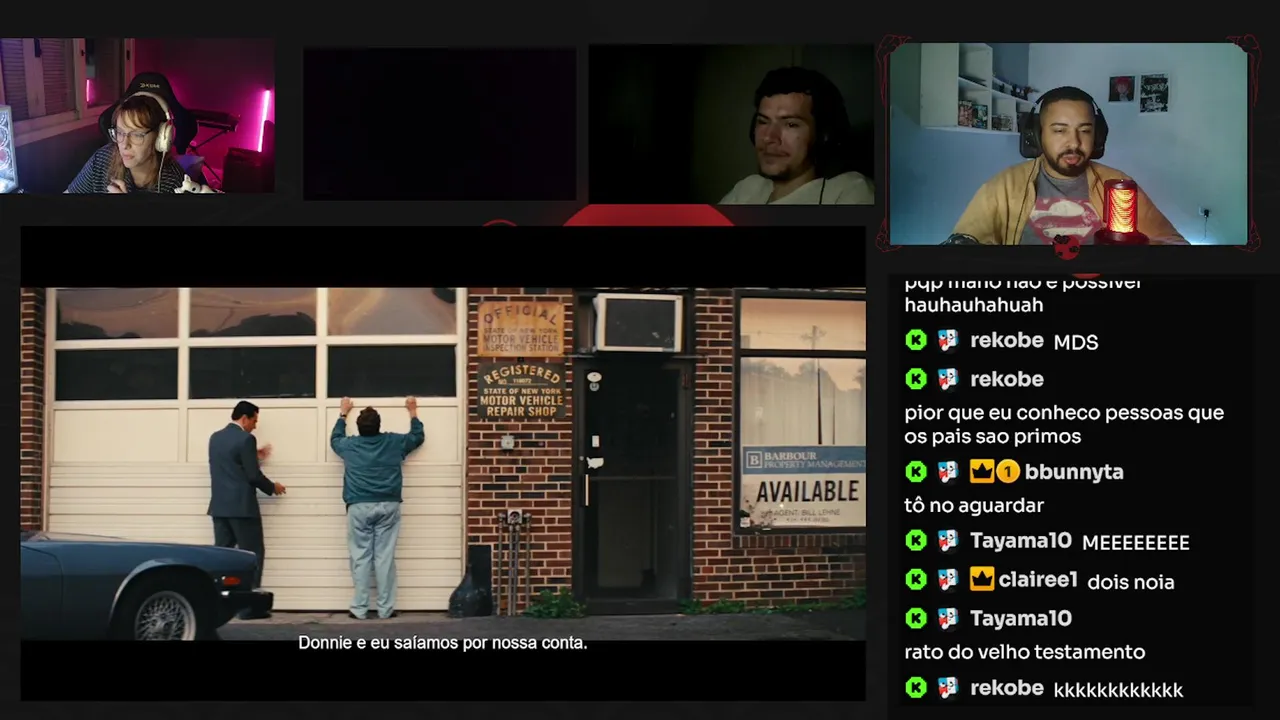The height and width of the screenshot is (720, 1280).
Task: Open username Tayama10 above 'rato do velho testamento'
Action: pyautogui.click(x=1020, y=618)
